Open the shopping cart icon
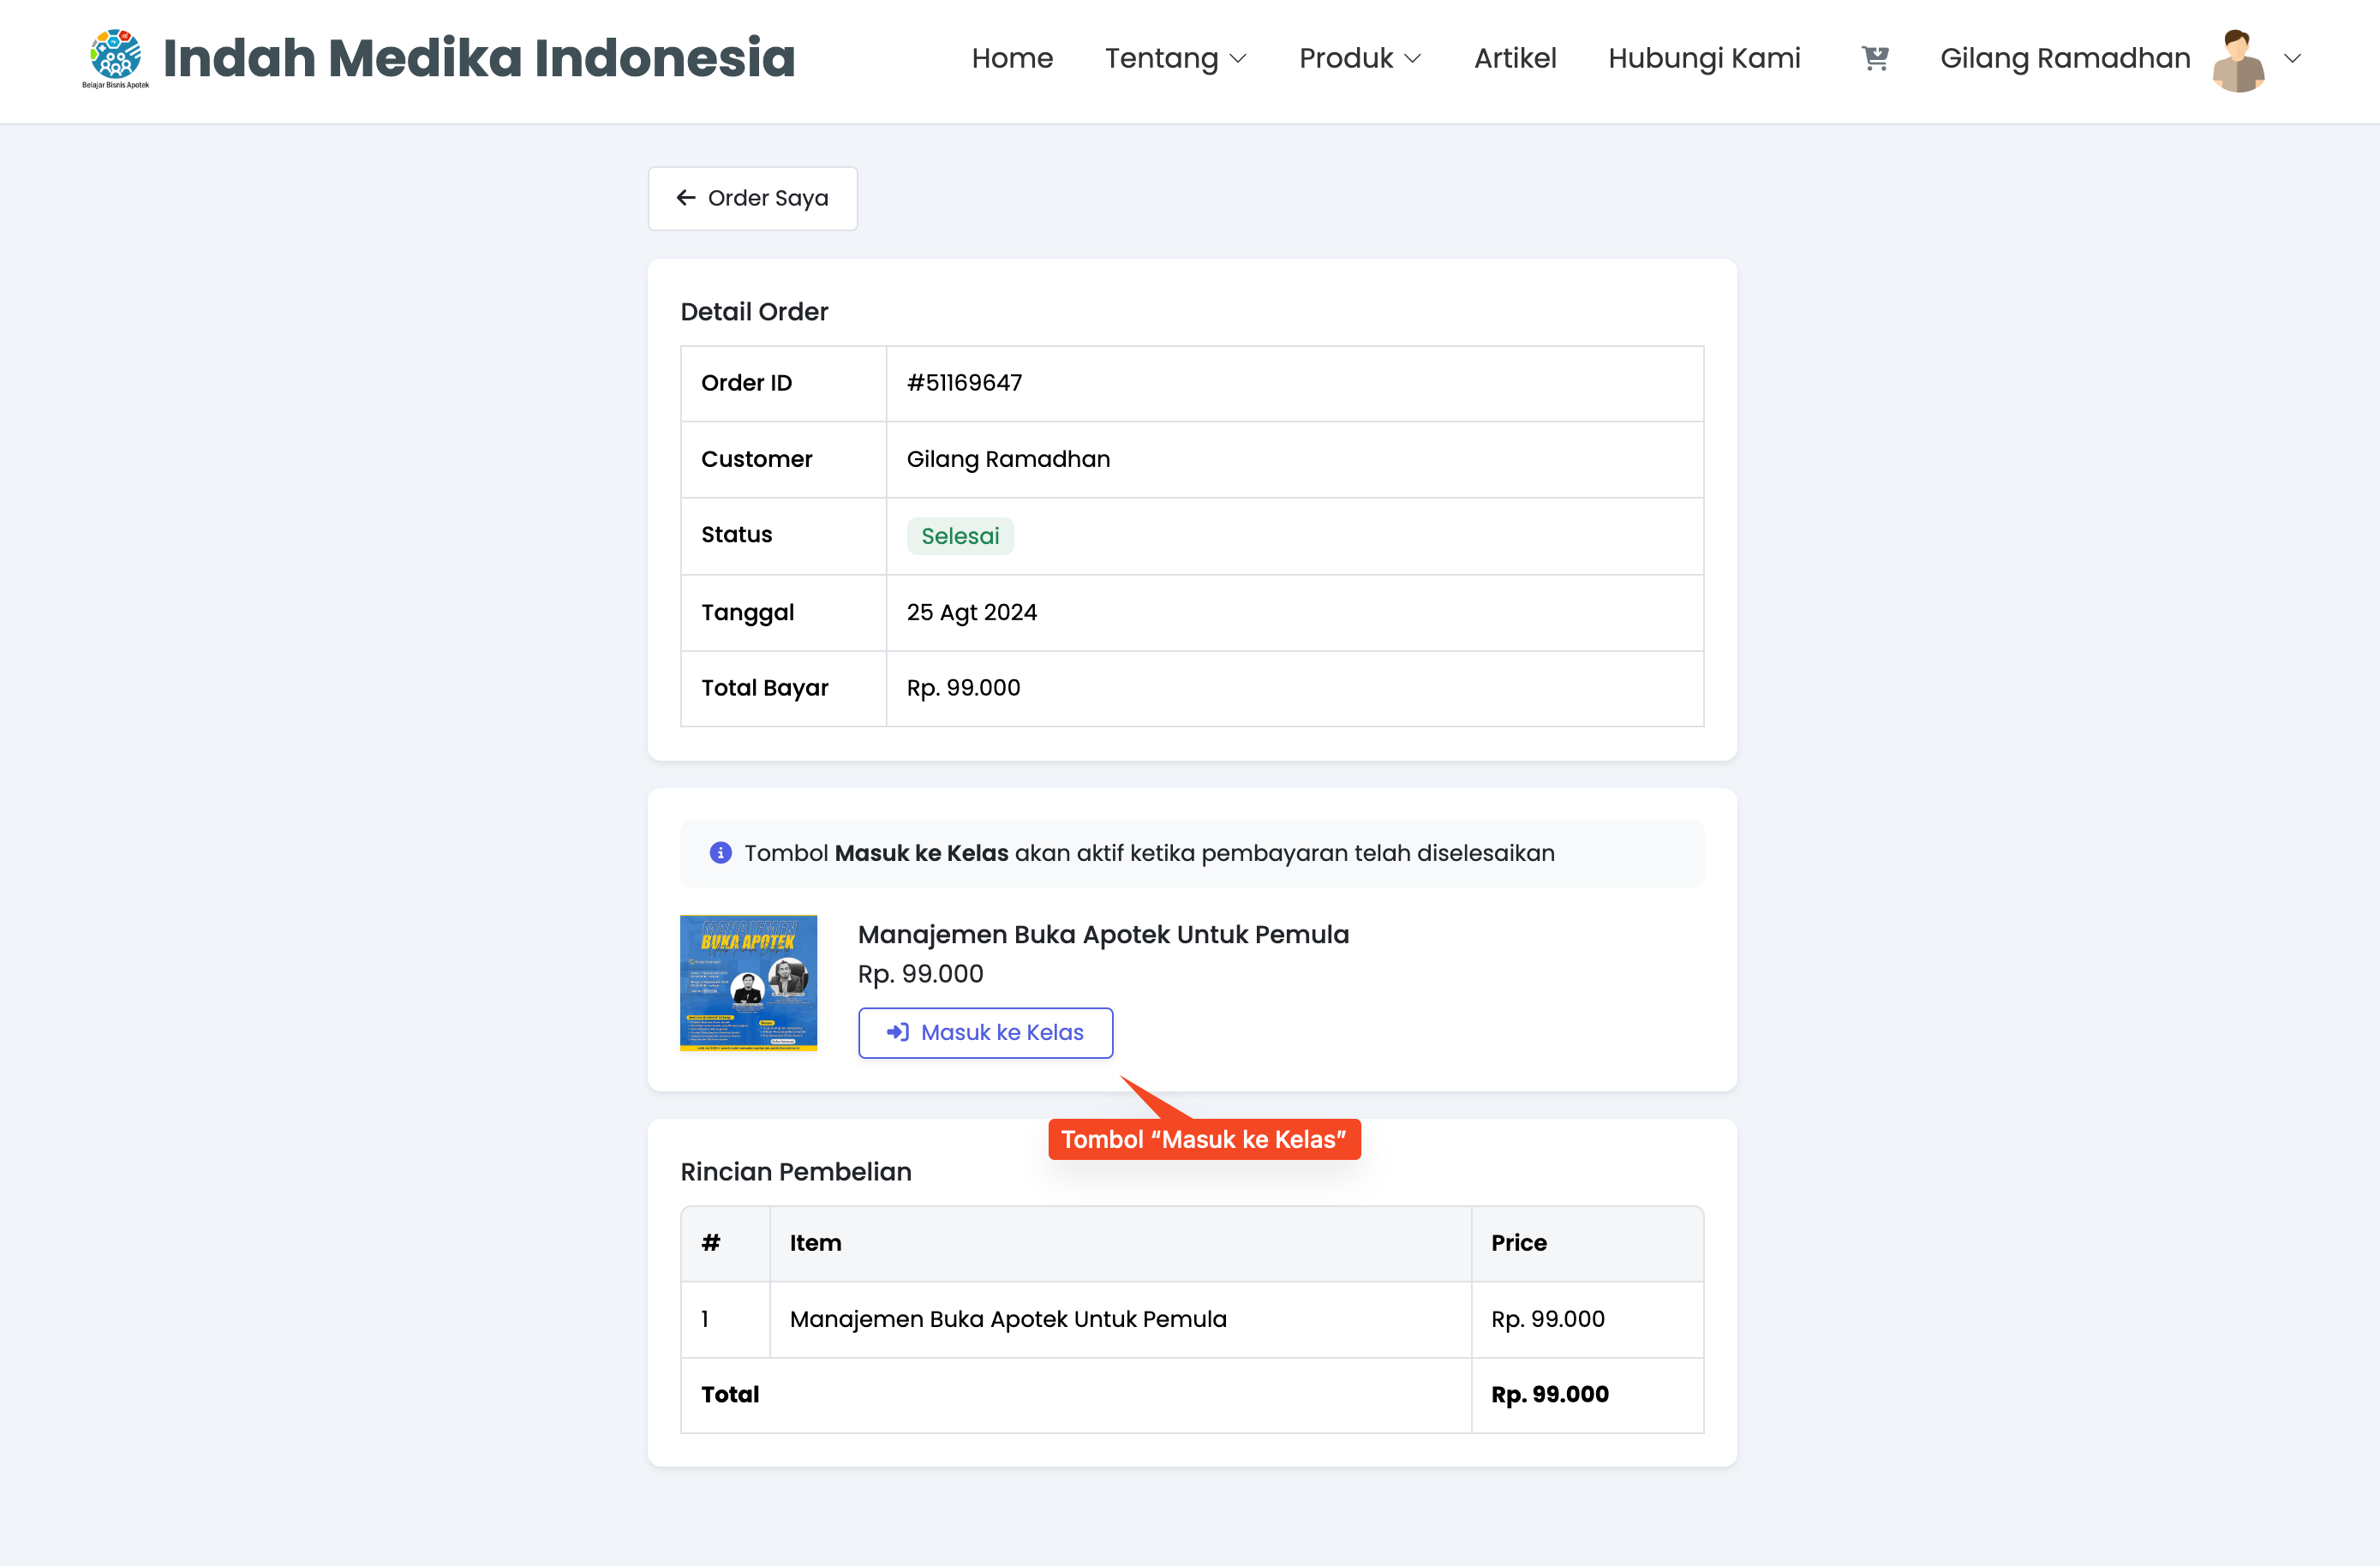 (1874, 58)
